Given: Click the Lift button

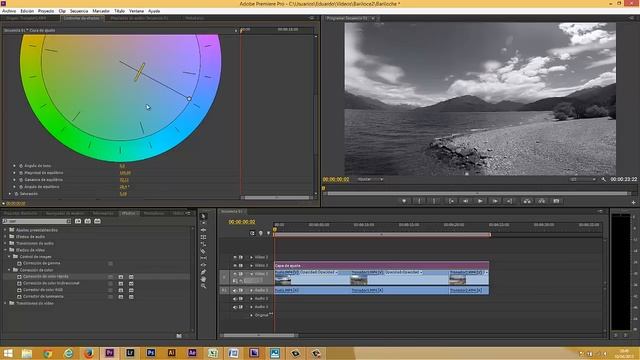Looking at the screenshot, I should [527, 201].
